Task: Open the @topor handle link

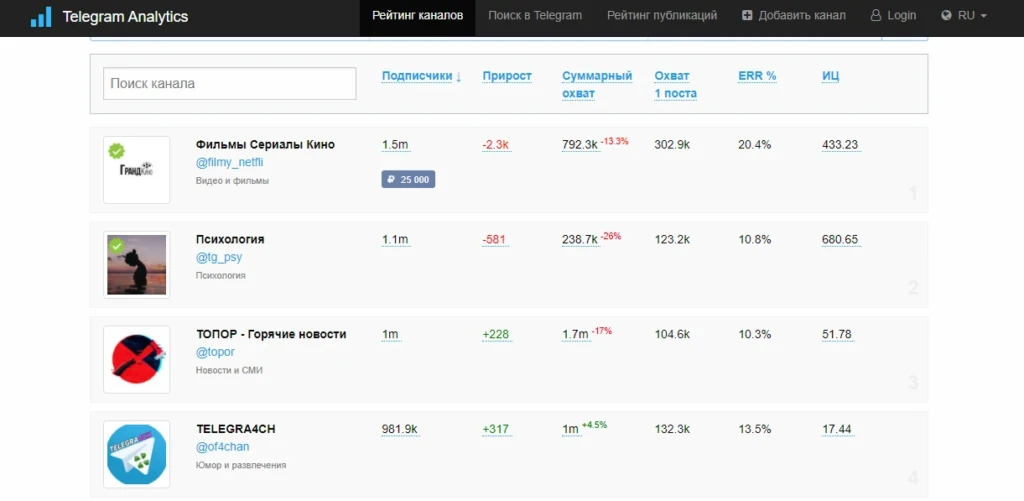Action: click(x=215, y=352)
